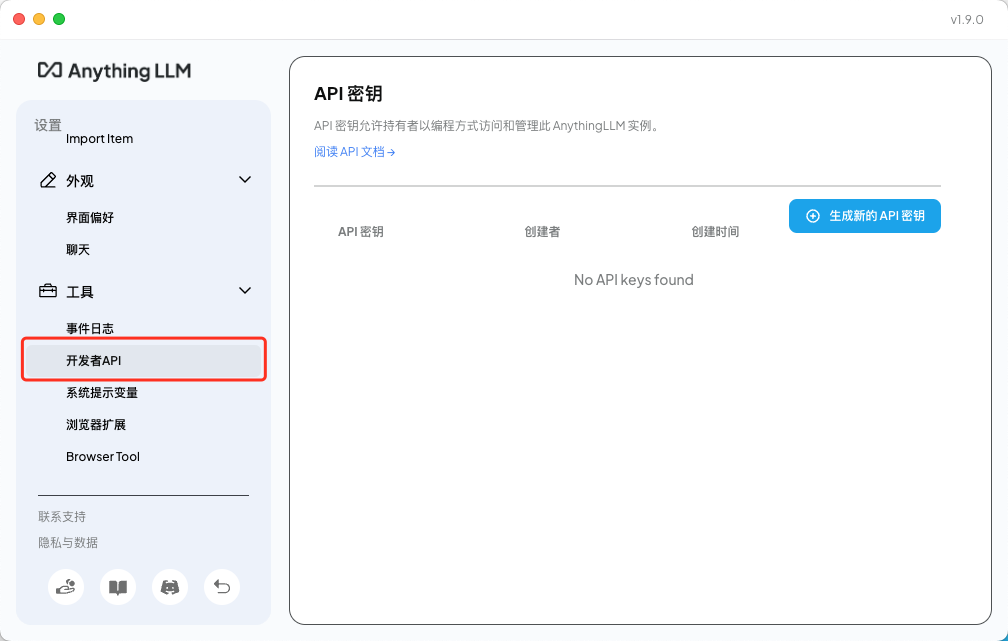Open 浏览器扩展 page
The width and height of the screenshot is (1008, 641).
96,424
